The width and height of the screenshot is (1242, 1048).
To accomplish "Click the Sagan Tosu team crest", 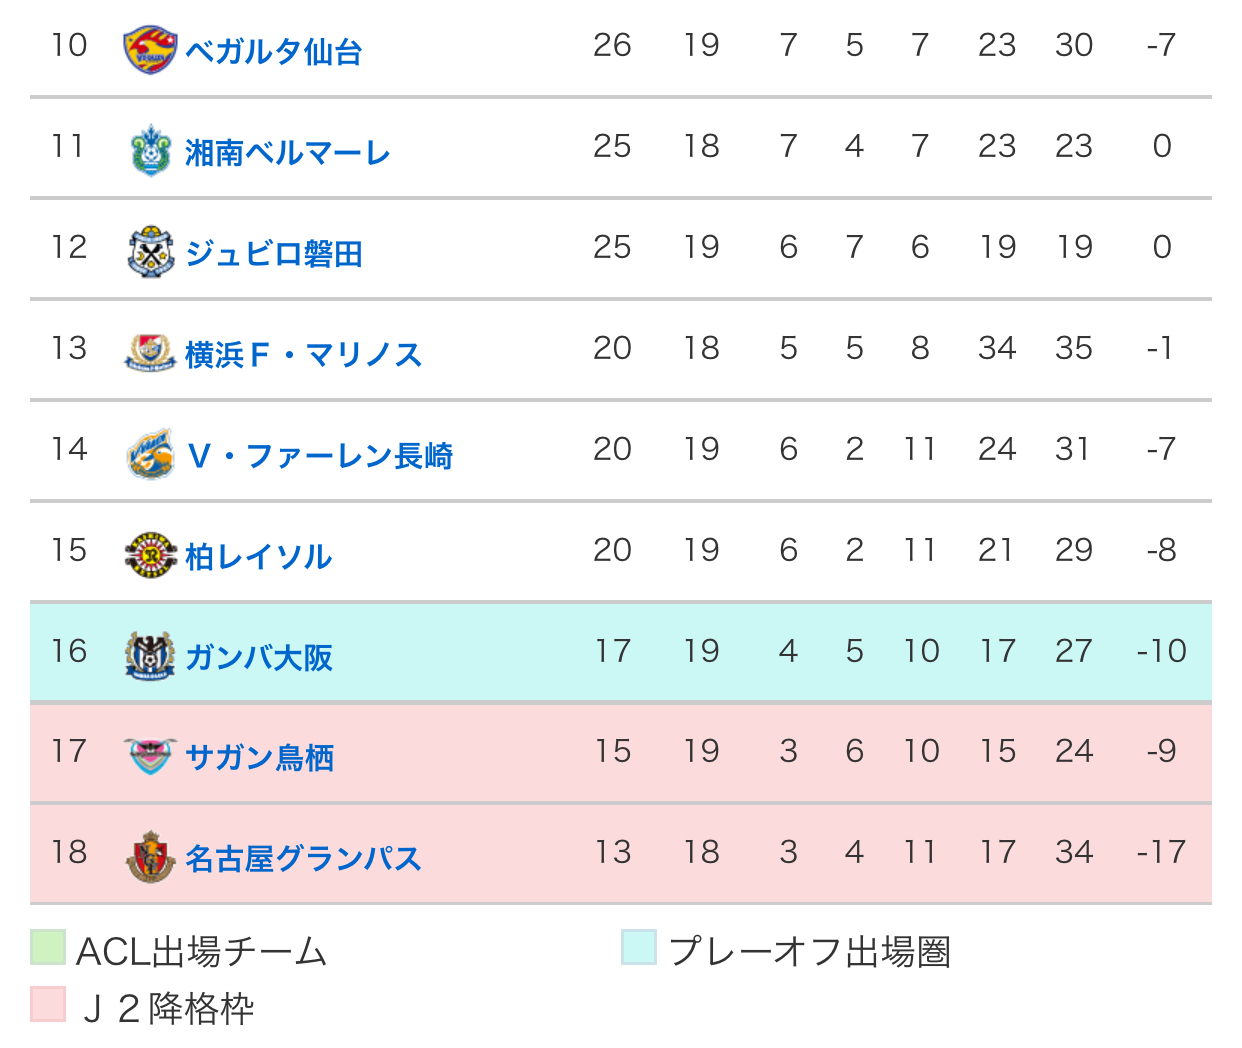I will coord(151,757).
